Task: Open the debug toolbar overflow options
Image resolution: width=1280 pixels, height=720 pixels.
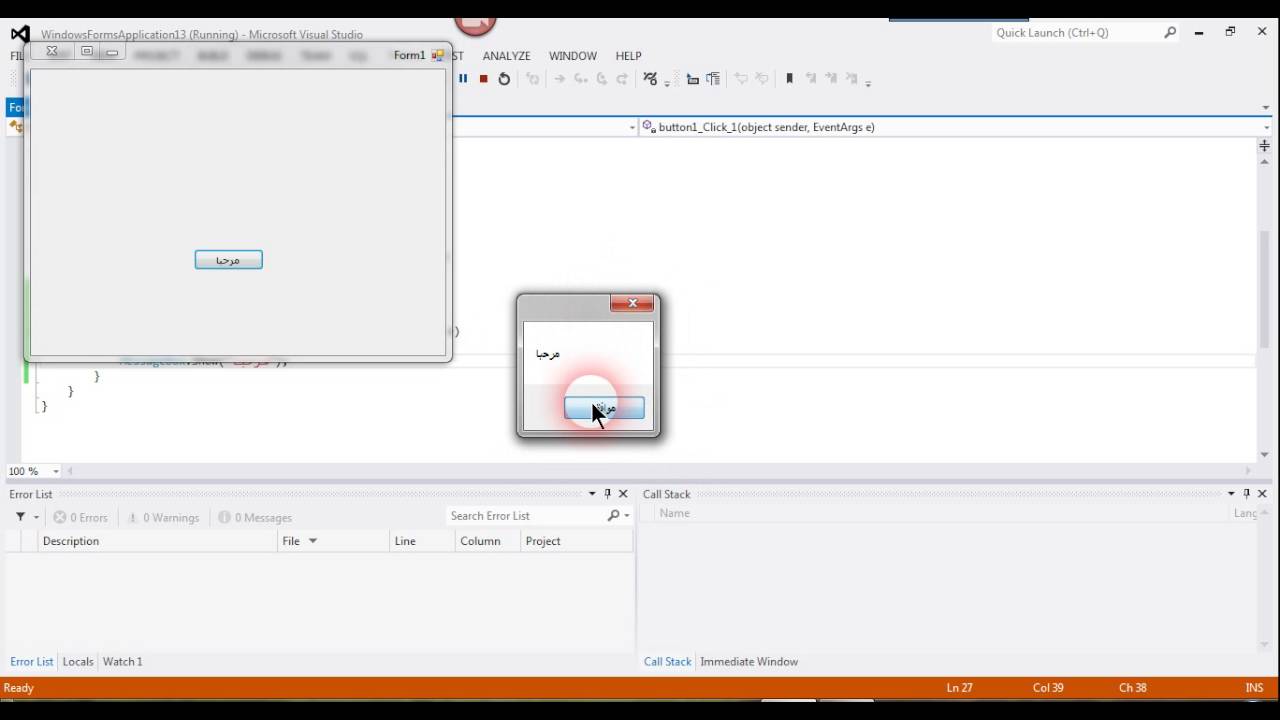Action: [667, 82]
